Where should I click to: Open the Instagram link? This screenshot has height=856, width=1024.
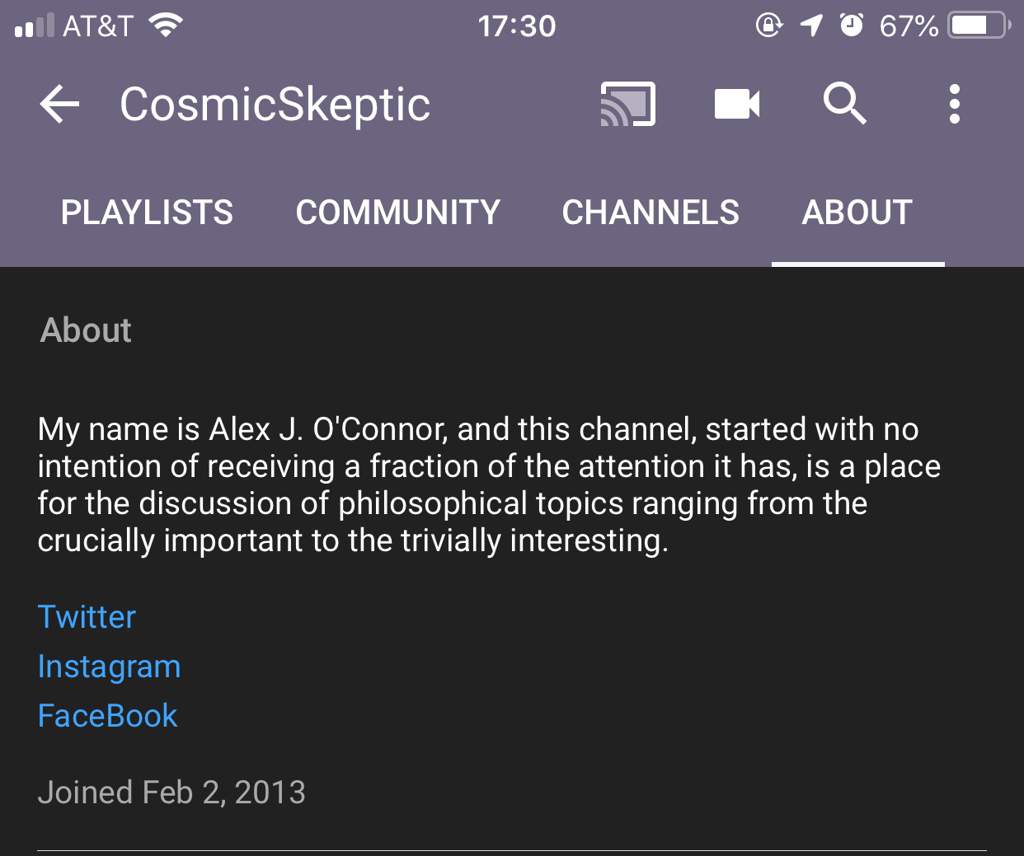pyautogui.click(x=109, y=667)
